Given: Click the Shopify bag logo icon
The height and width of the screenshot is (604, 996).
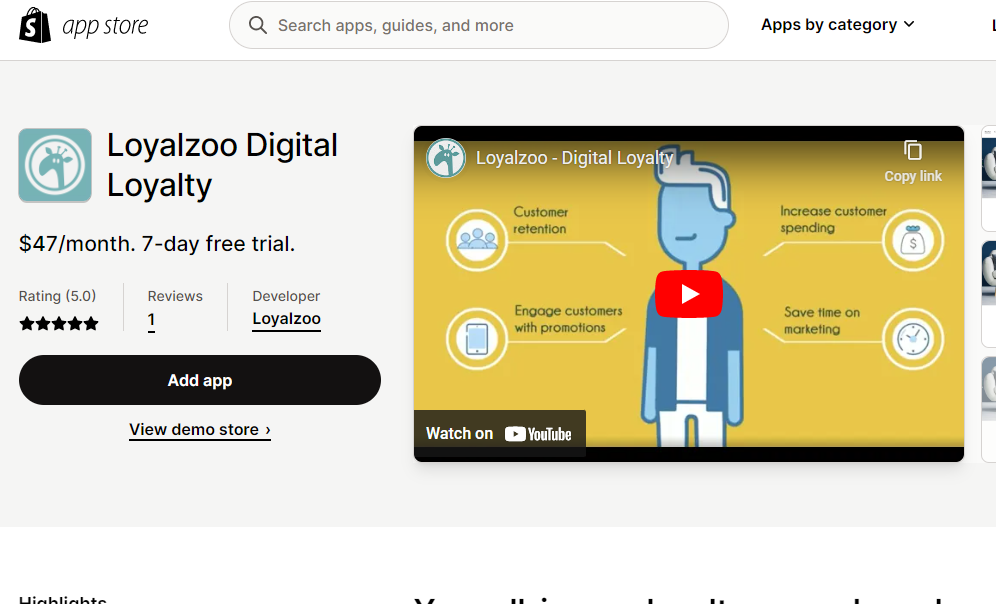Looking at the screenshot, I should [35, 25].
